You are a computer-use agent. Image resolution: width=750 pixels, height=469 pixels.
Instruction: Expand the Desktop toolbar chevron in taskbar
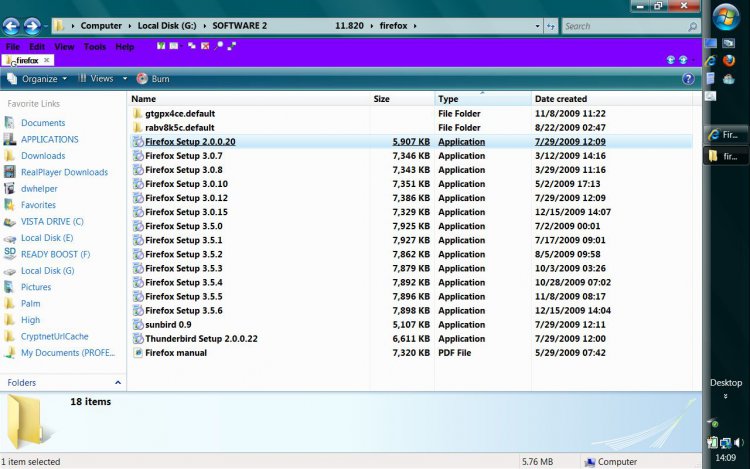click(726, 396)
